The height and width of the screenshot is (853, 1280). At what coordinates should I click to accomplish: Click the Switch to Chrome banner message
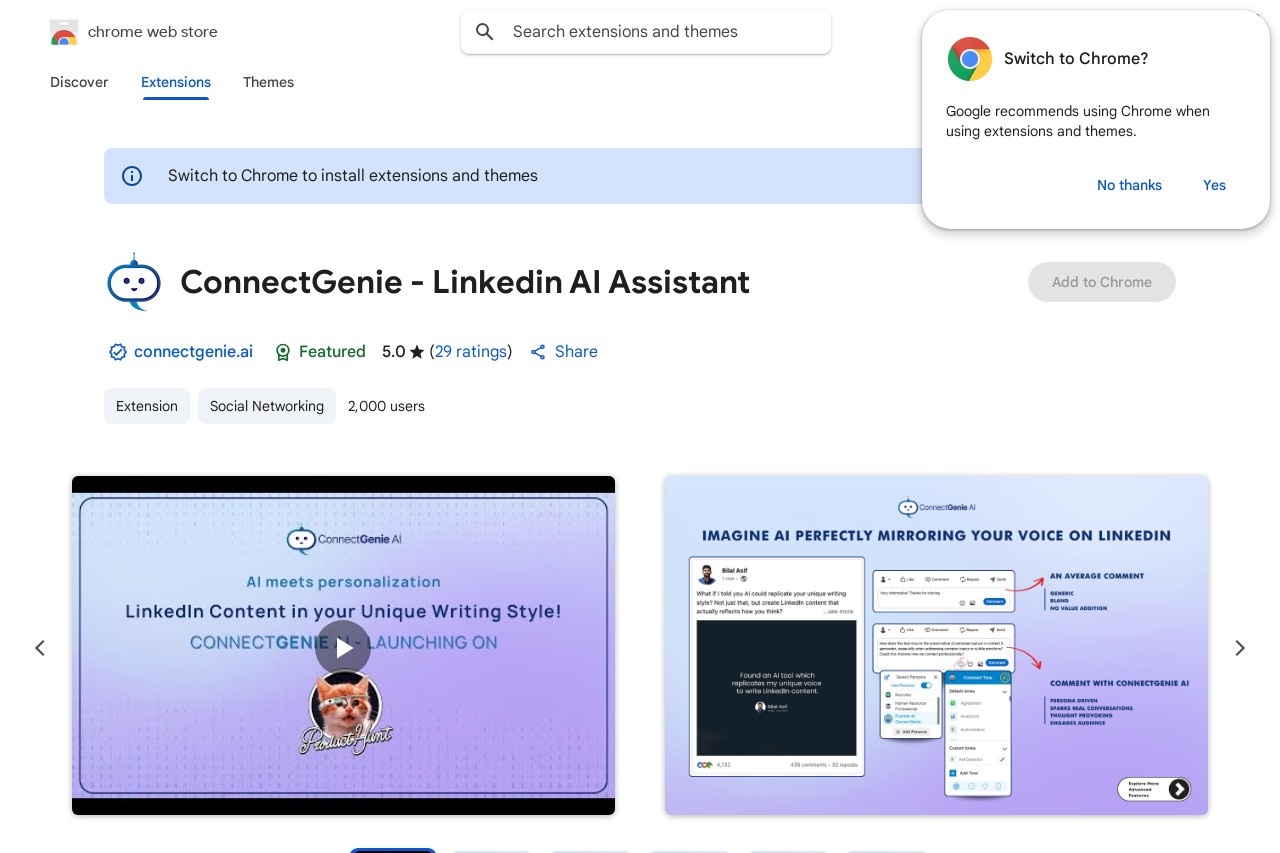(353, 176)
